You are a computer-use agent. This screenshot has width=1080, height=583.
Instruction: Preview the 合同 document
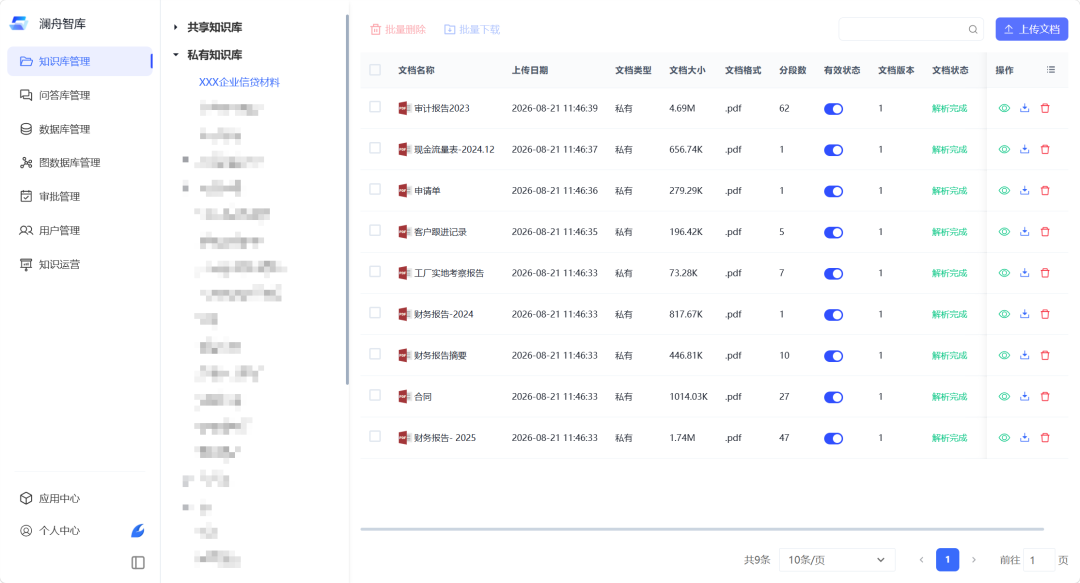(1004, 397)
